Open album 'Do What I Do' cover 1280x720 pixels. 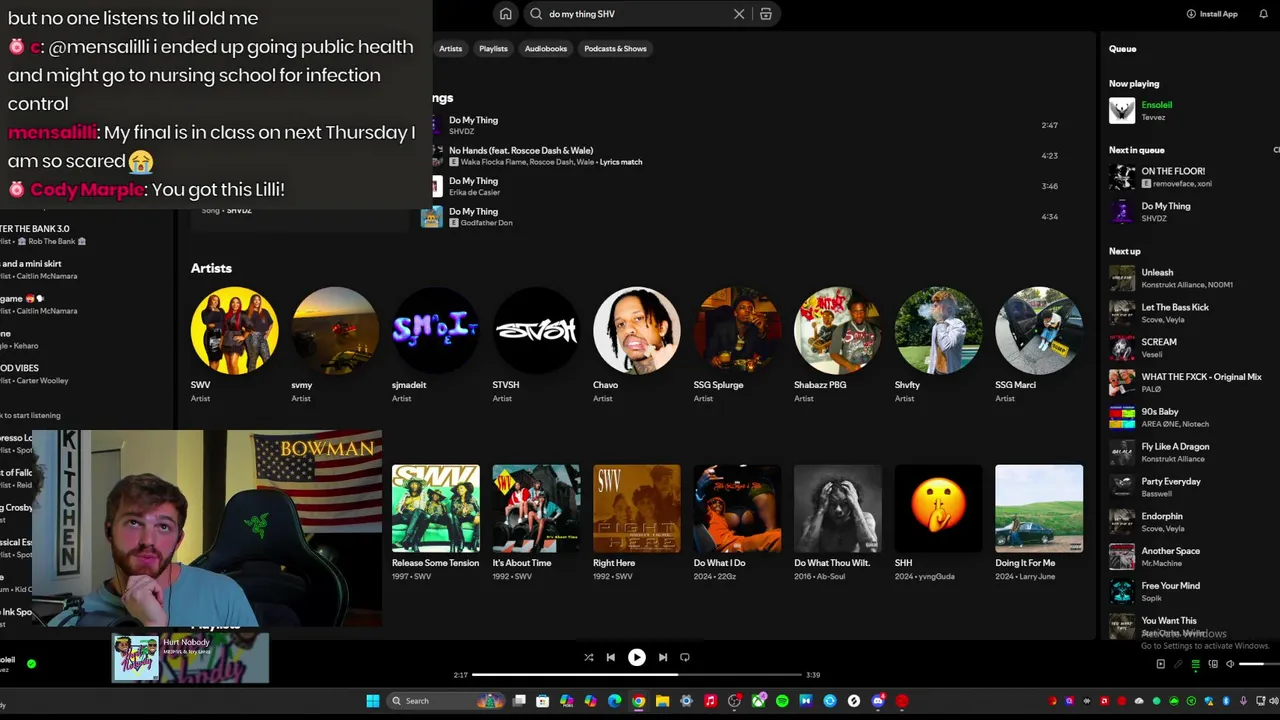[737, 508]
